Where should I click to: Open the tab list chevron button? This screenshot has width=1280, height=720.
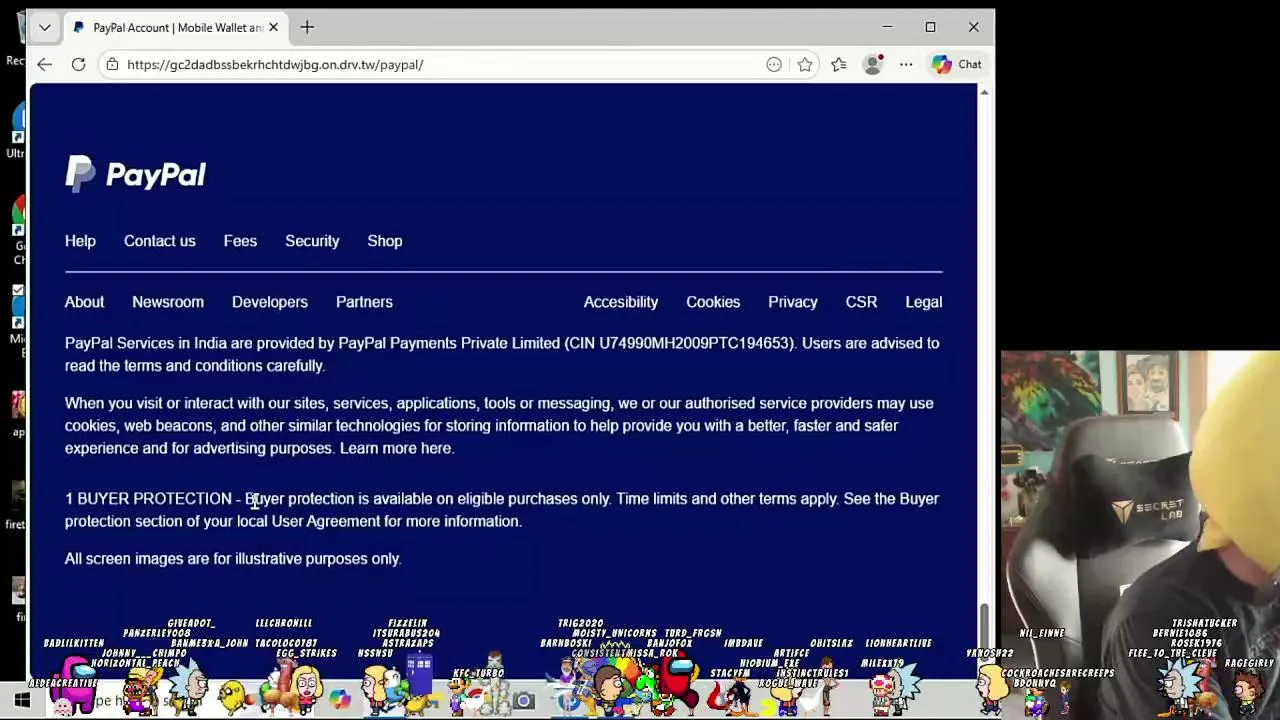pos(44,28)
